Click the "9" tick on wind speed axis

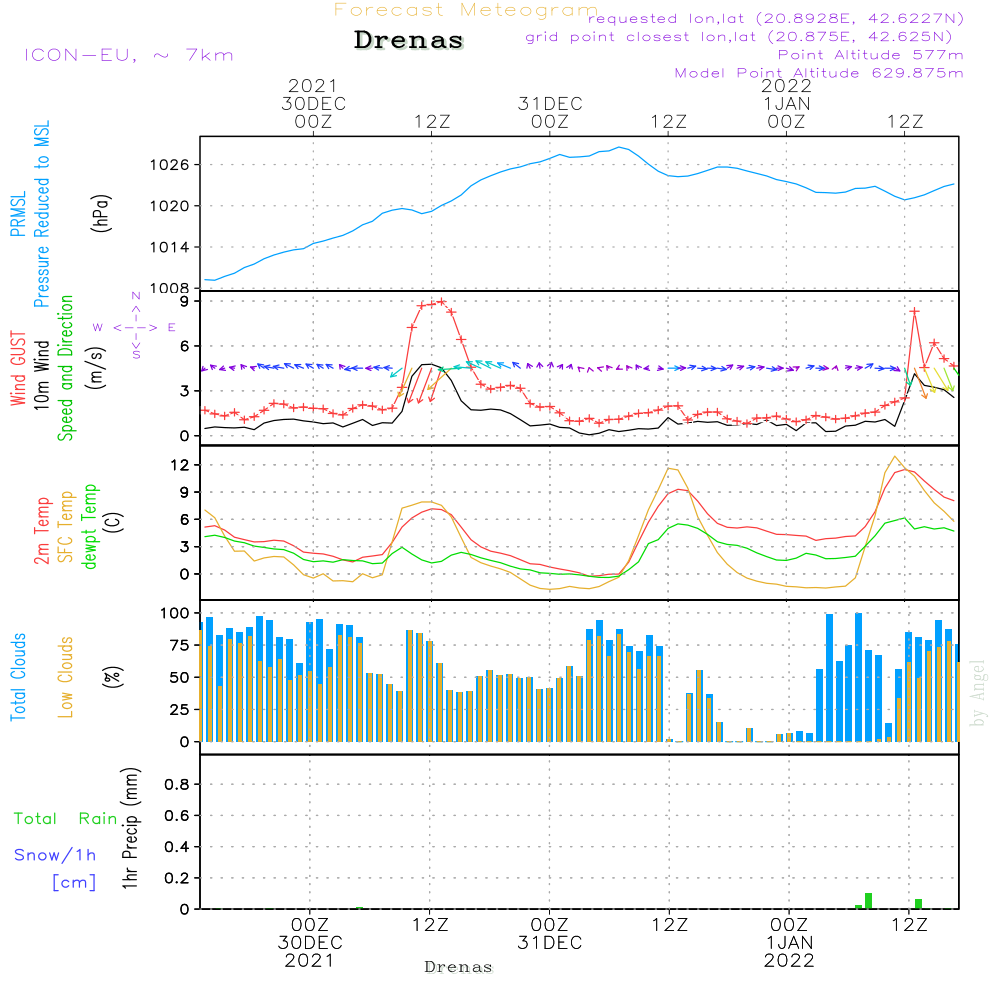click(x=185, y=301)
